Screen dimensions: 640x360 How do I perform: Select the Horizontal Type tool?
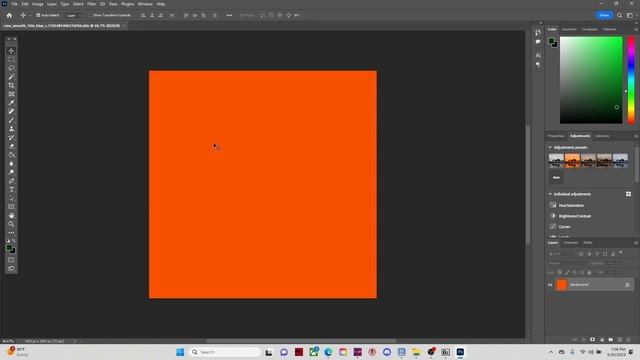click(x=11, y=189)
